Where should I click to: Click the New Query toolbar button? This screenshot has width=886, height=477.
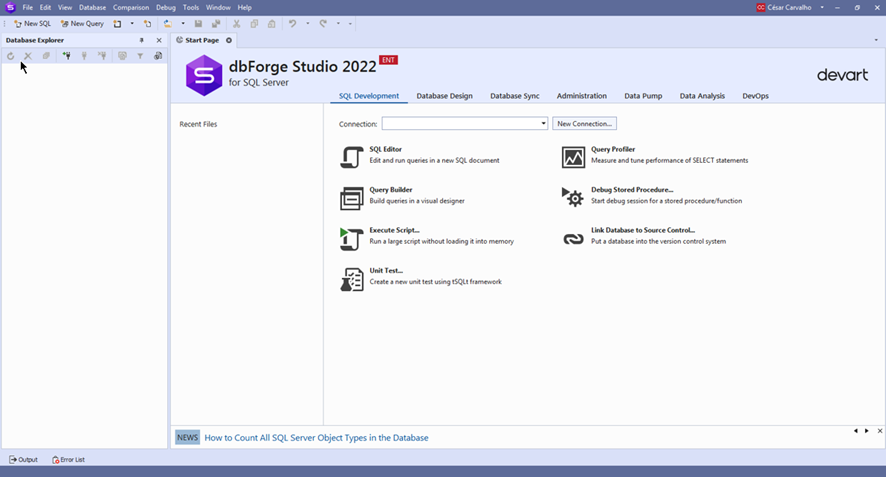(81, 23)
